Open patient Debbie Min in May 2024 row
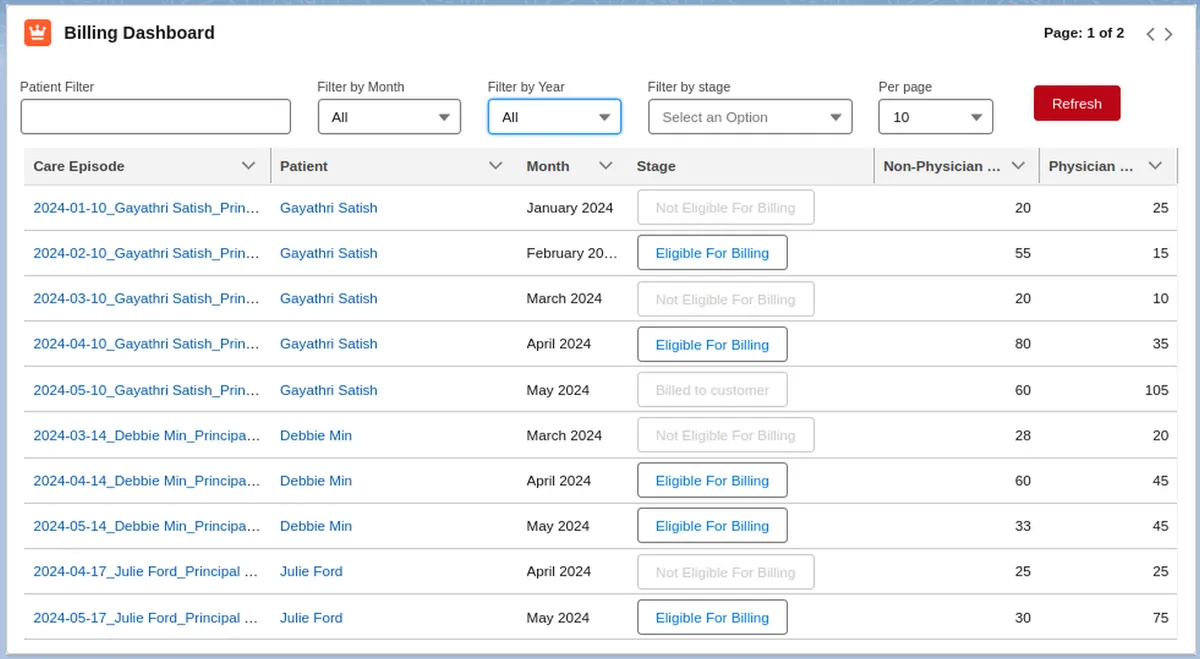This screenshot has width=1200, height=659. click(x=316, y=525)
